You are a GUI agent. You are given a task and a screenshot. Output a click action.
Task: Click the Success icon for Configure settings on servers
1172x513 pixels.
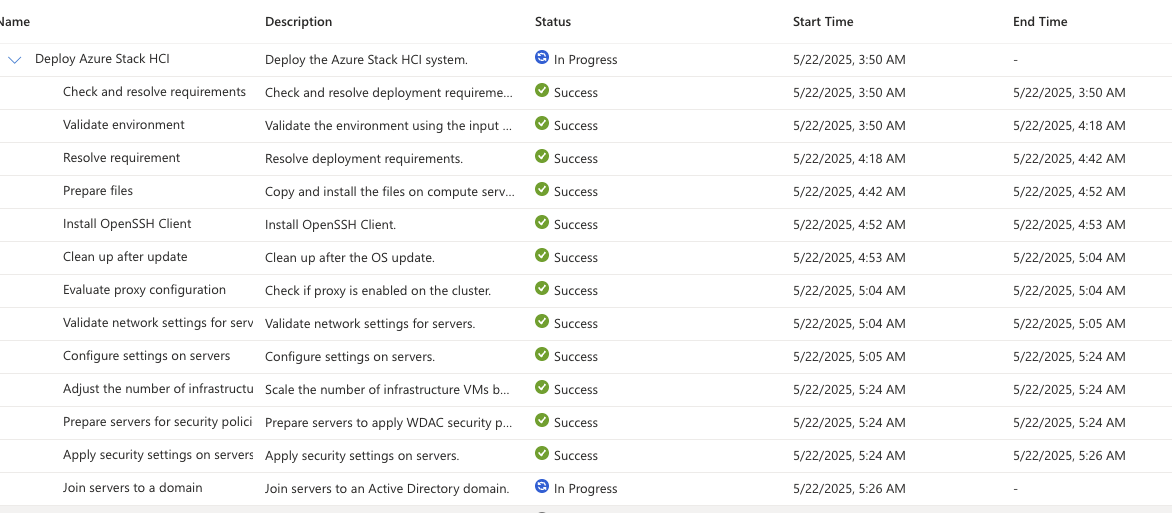coord(542,354)
